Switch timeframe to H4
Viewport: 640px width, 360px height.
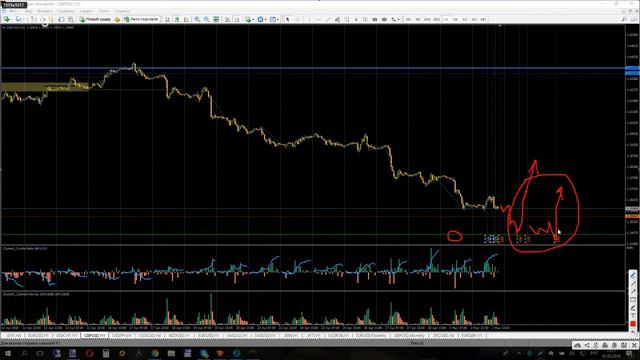455,19
